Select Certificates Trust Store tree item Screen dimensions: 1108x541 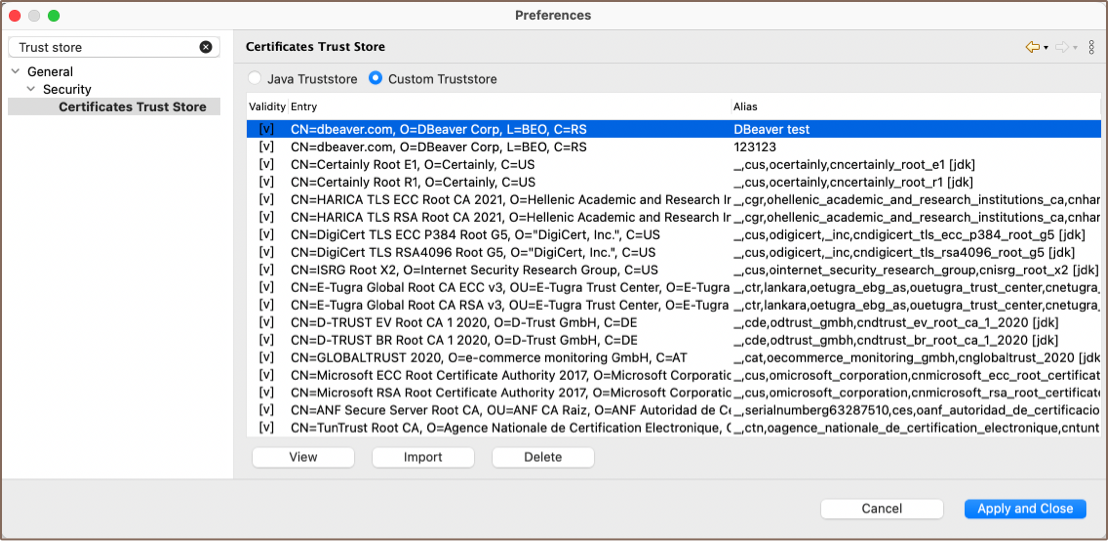tap(132, 107)
